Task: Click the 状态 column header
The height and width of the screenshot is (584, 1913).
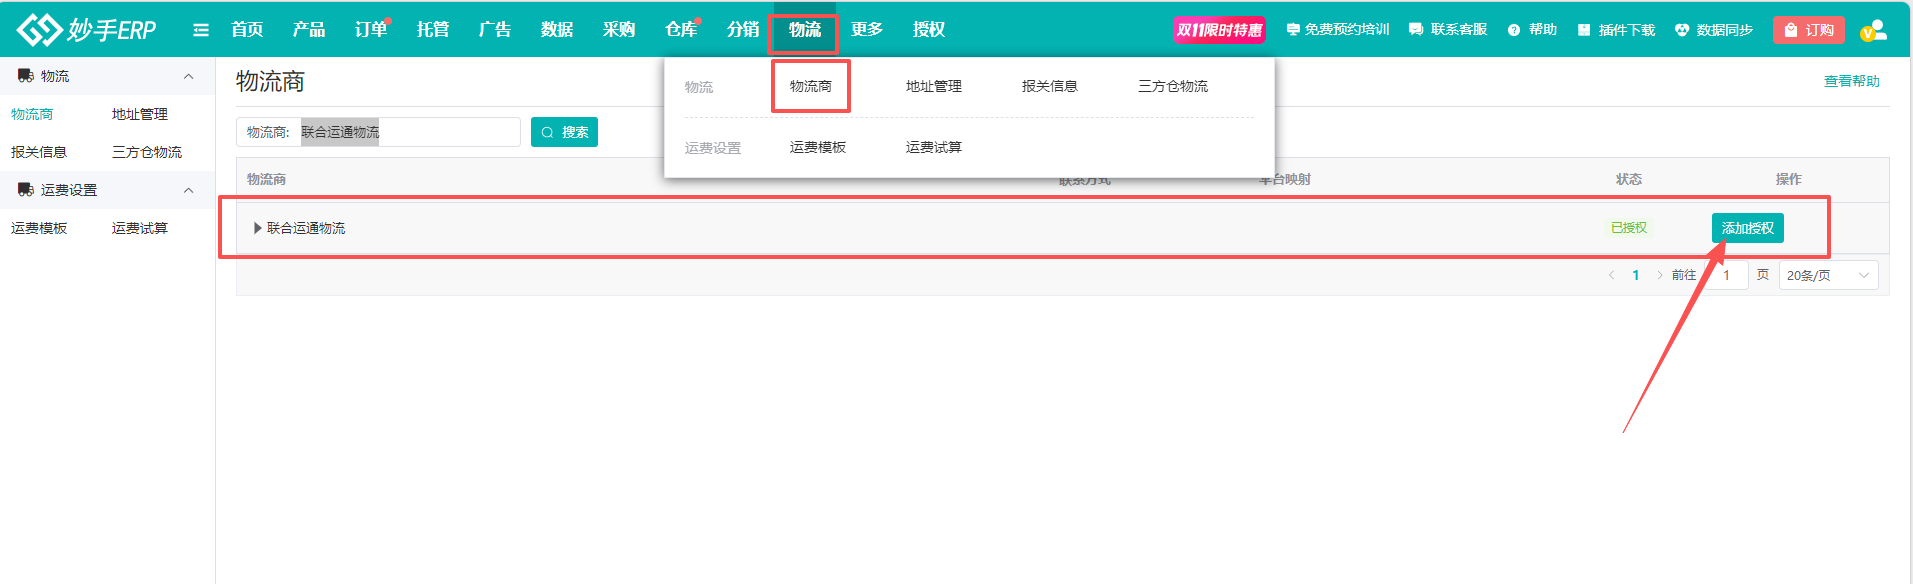Action: [x=1629, y=179]
